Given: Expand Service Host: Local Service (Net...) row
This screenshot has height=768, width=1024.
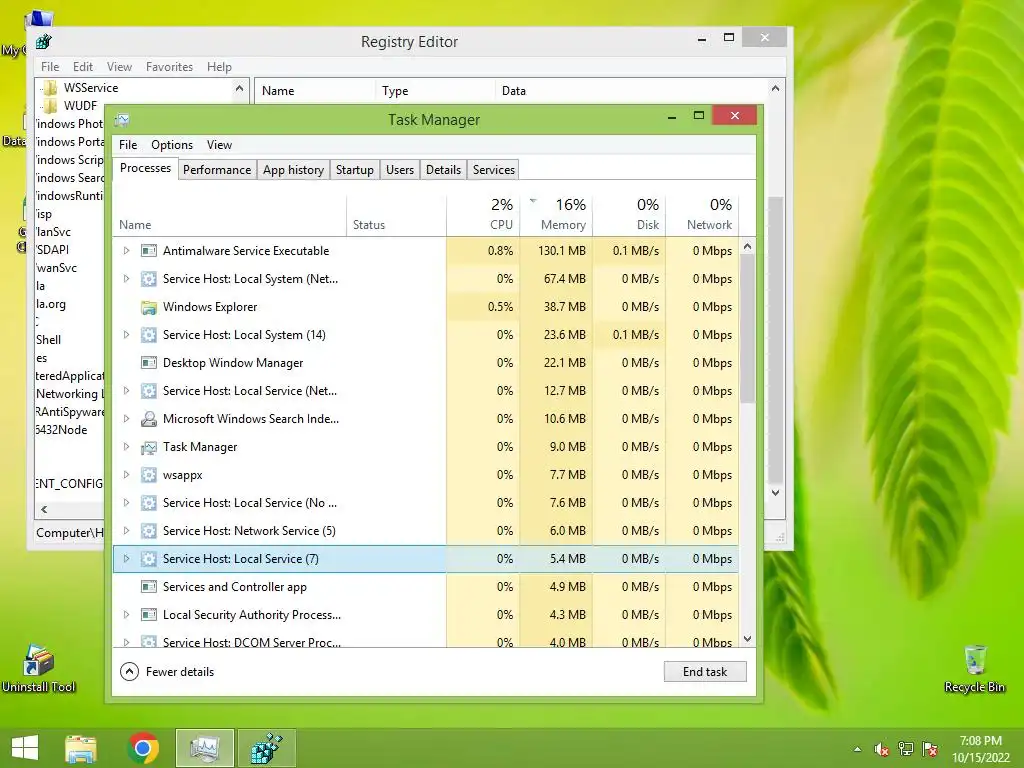Looking at the screenshot, I should coord(127,391).
